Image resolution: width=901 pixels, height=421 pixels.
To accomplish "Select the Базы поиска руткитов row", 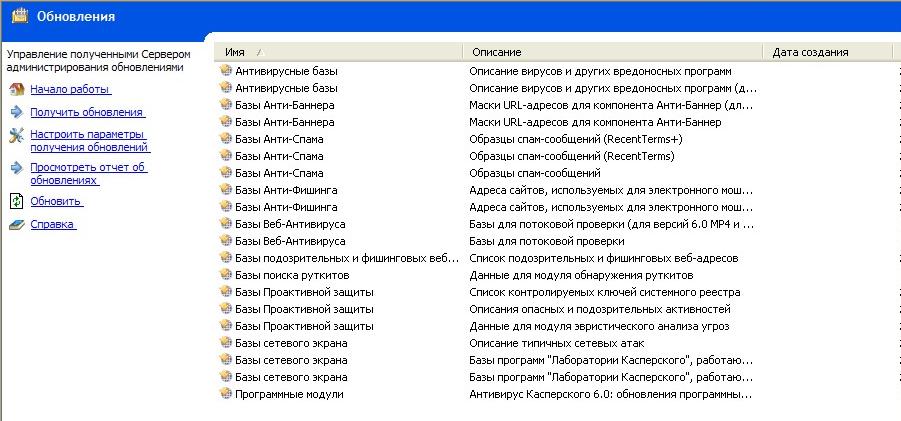I will (x=292, y=275).
